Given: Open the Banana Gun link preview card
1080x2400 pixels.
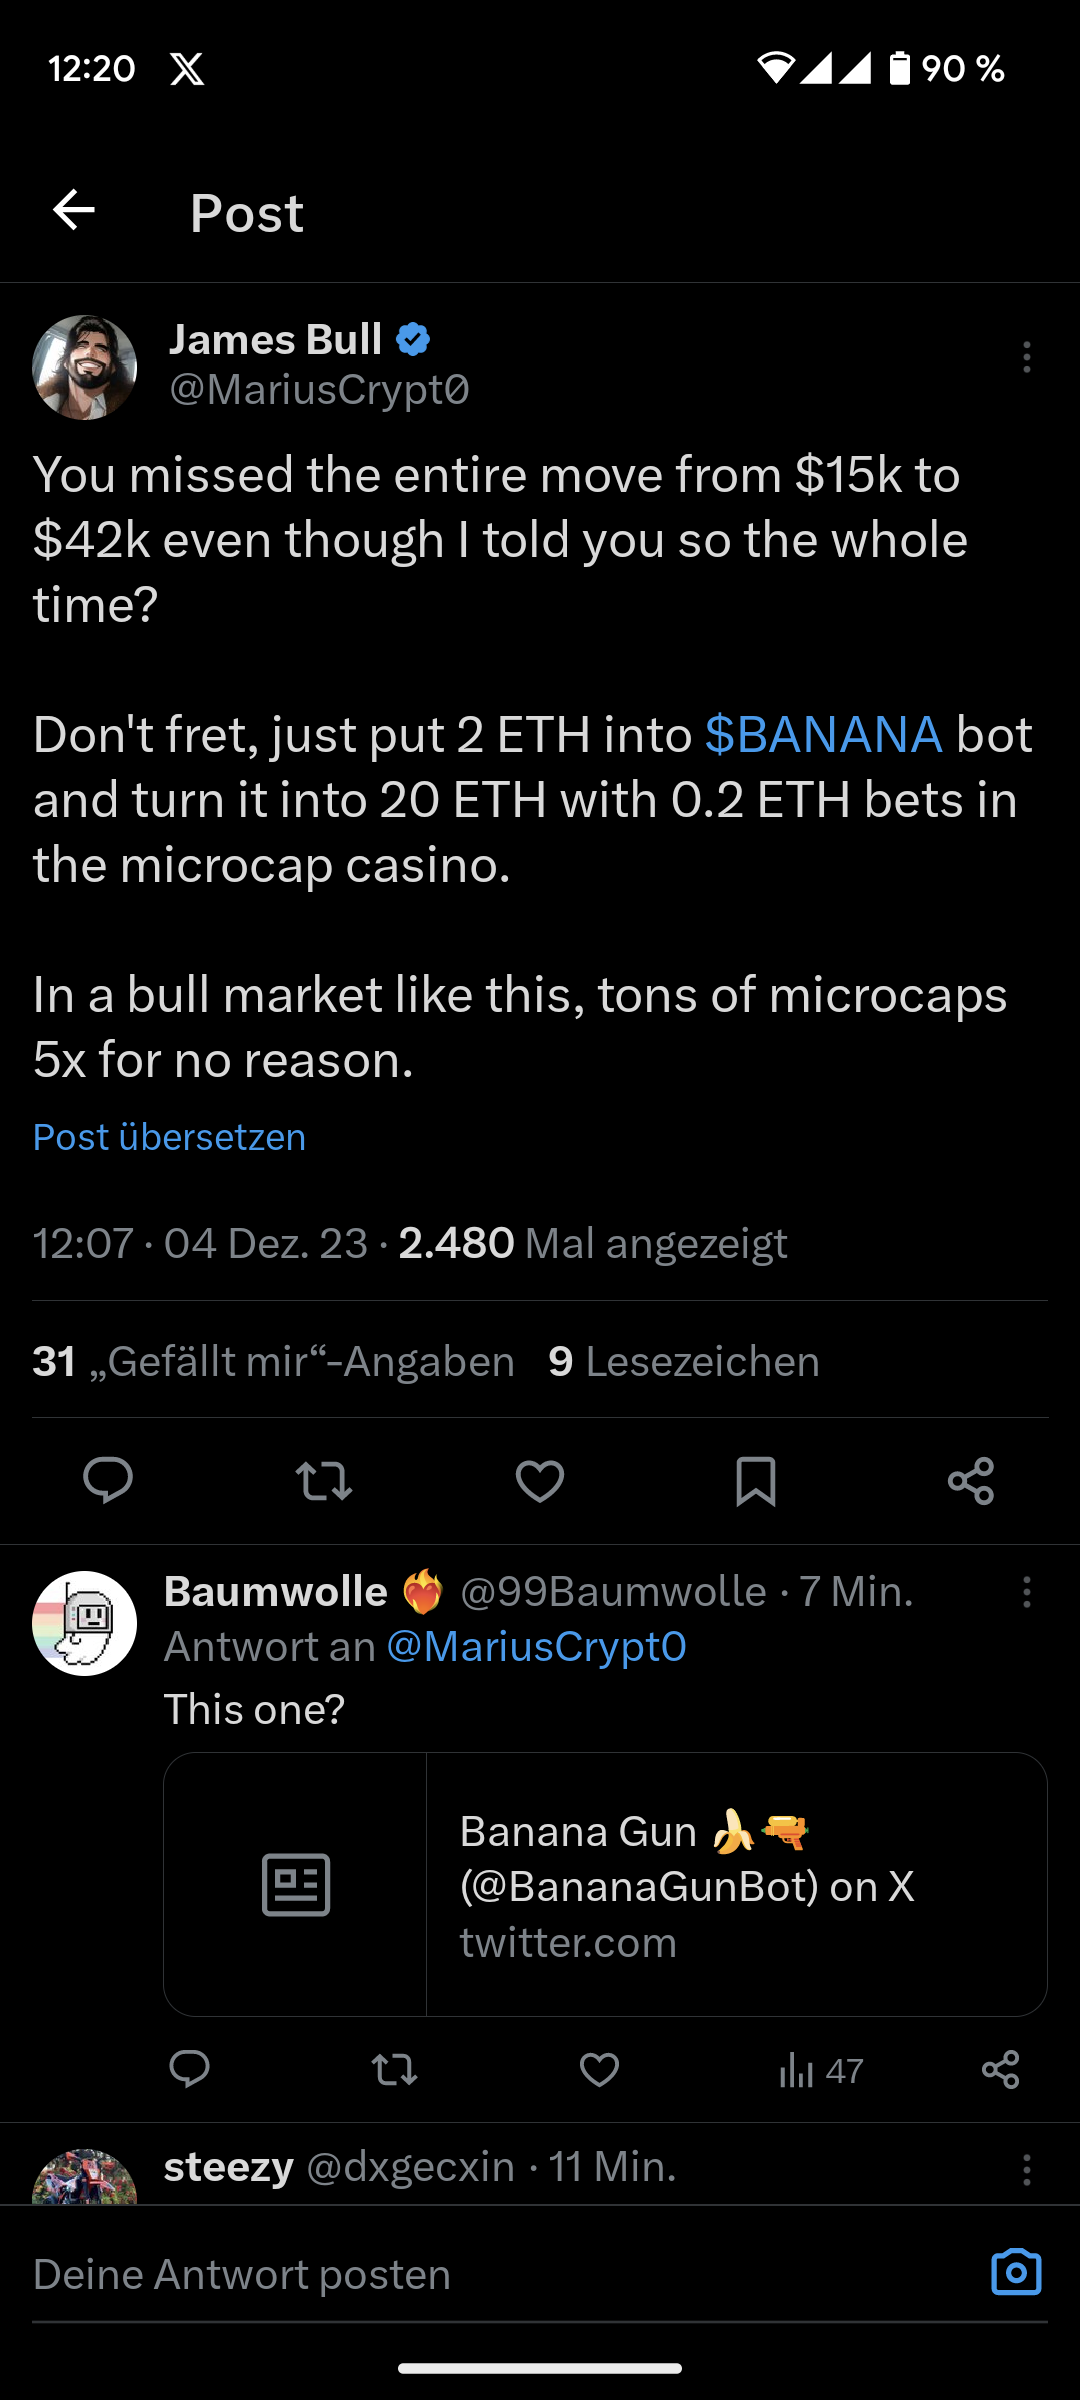Looking at the screenshot, I should click(x=605, y=1884).
